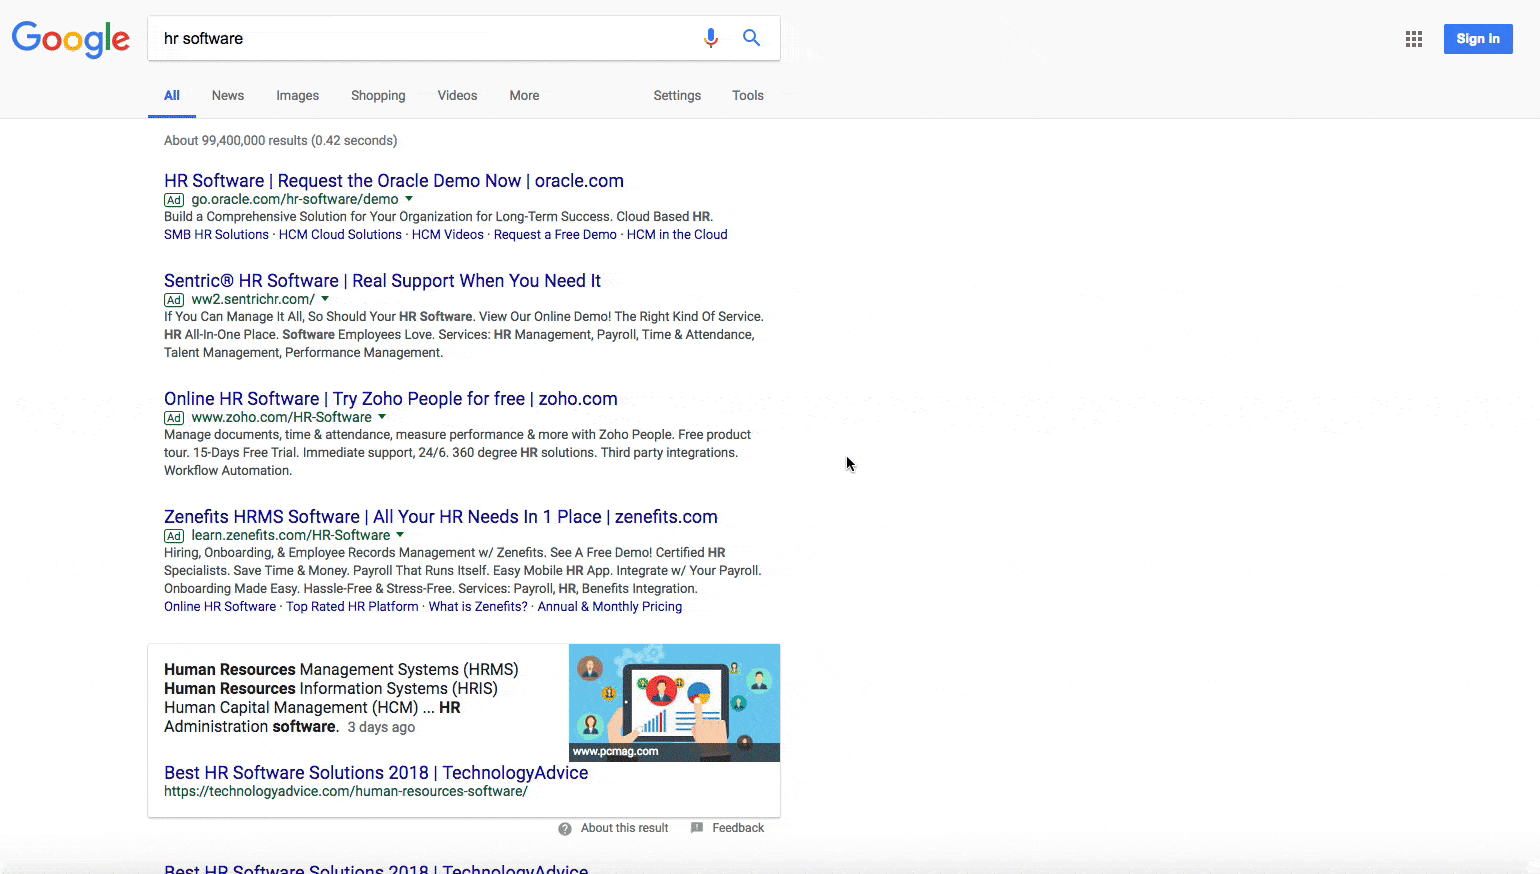The height and width of the screenshot is (874, 1540).
Task: Click the Ad badge beside www.zoho.com
Action: (x=174, y=418)
